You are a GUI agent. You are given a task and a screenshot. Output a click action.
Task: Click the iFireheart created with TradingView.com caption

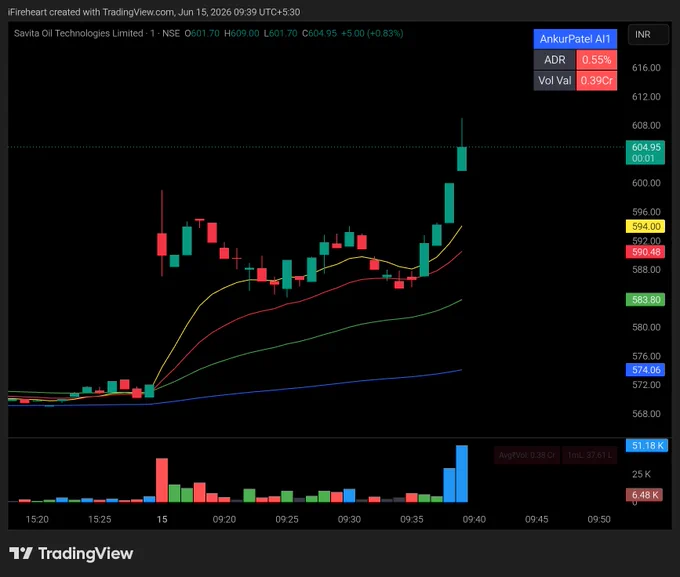[91, 12]
